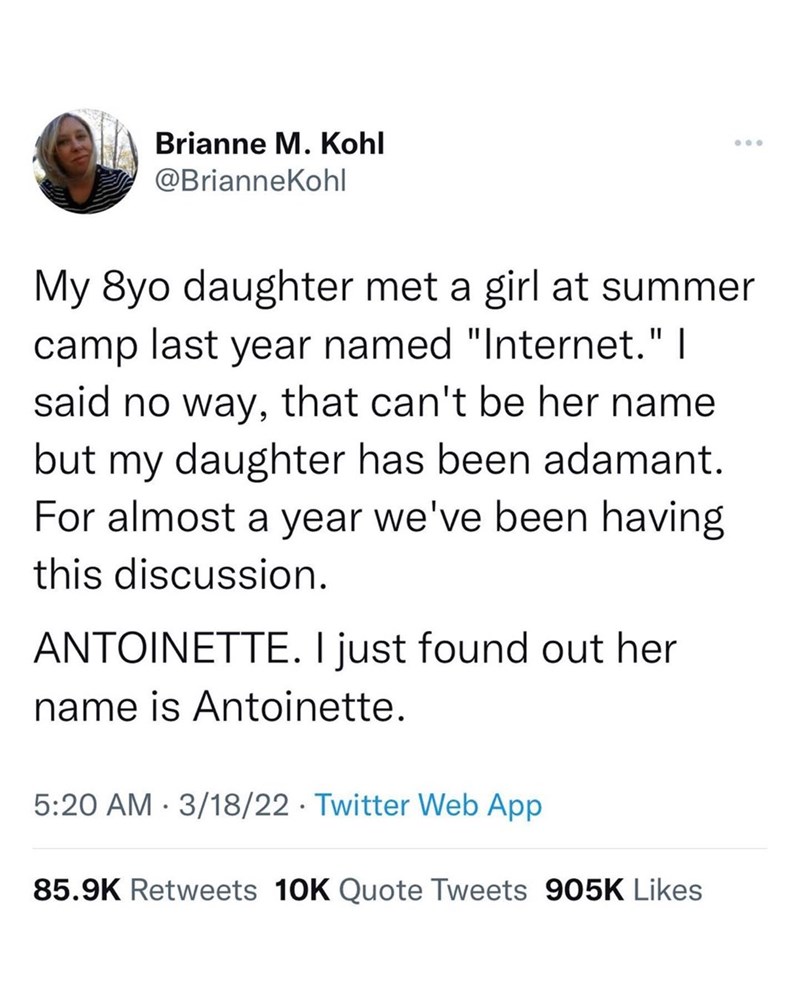800x1000 pixels.
Task: View the 10K Quote Tweets list
Action: point(400,889)
